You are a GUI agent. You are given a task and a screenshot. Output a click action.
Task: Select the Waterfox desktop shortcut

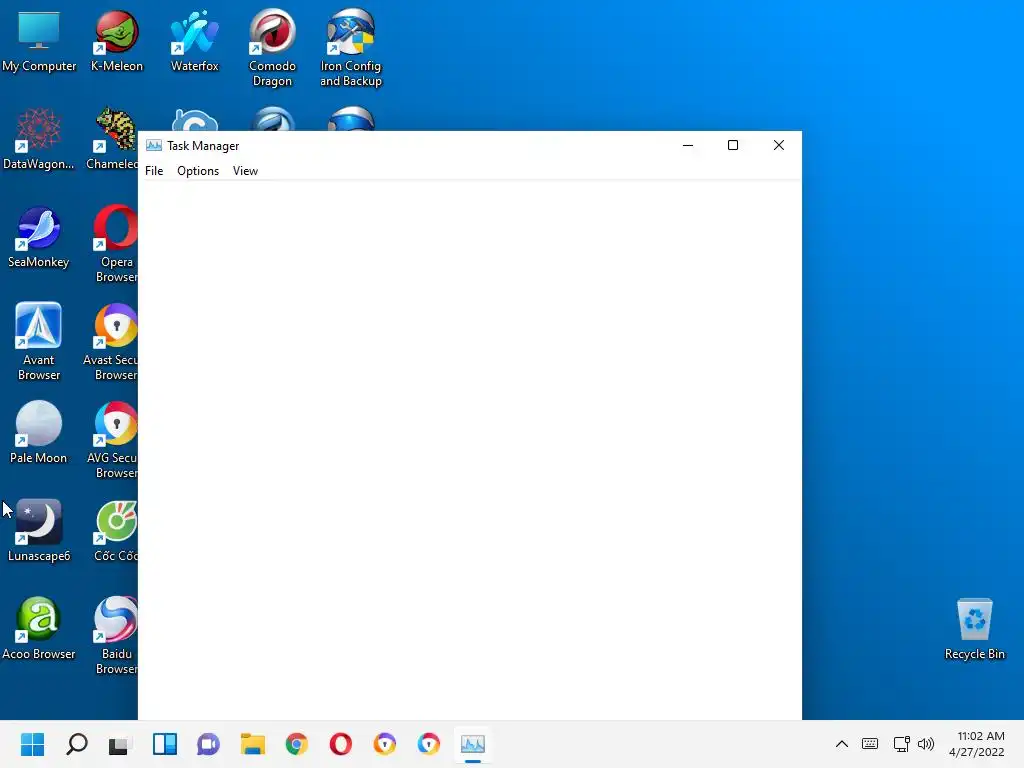(195, 40)
